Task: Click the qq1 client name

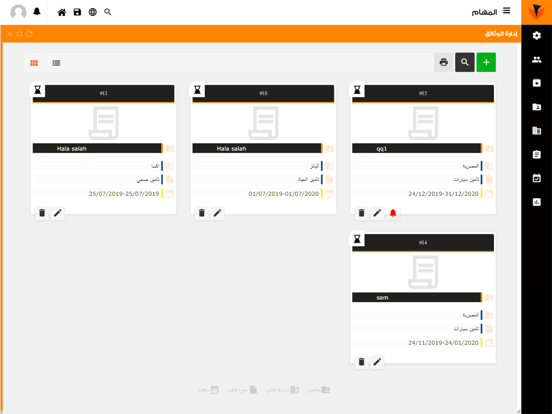Action: (382, 149)
